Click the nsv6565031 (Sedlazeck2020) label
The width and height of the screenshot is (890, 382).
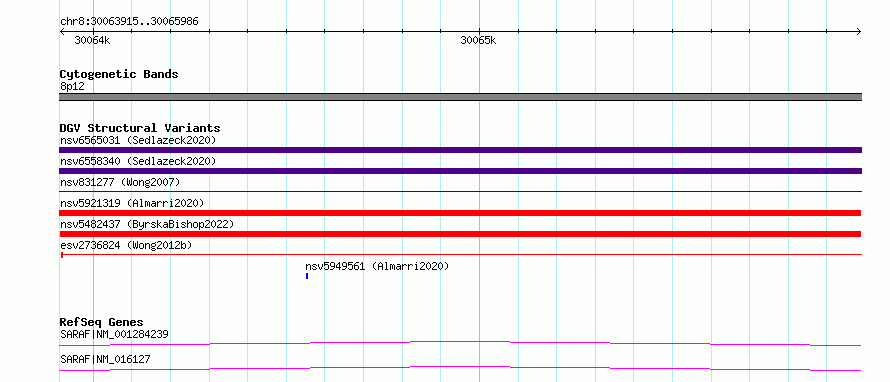[138, 140]
